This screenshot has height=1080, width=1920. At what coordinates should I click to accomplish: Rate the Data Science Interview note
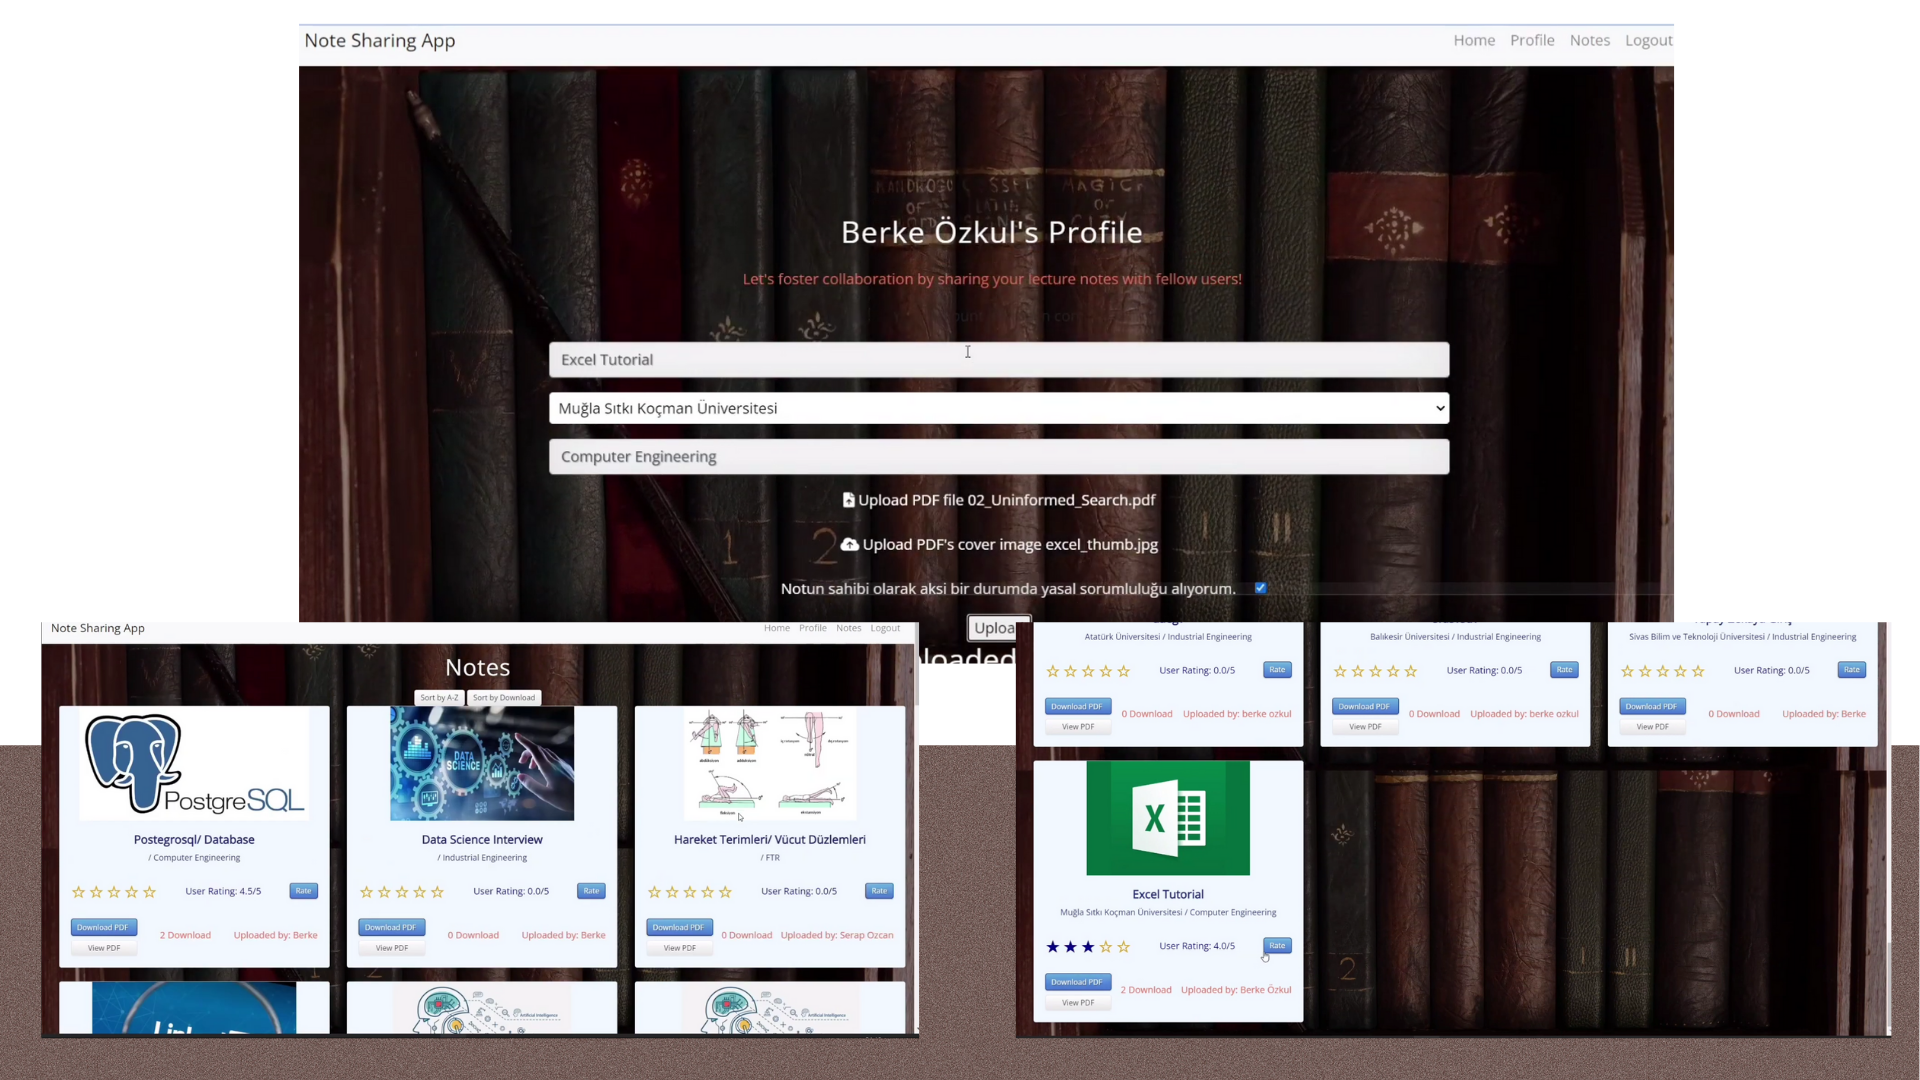(591, 891)
